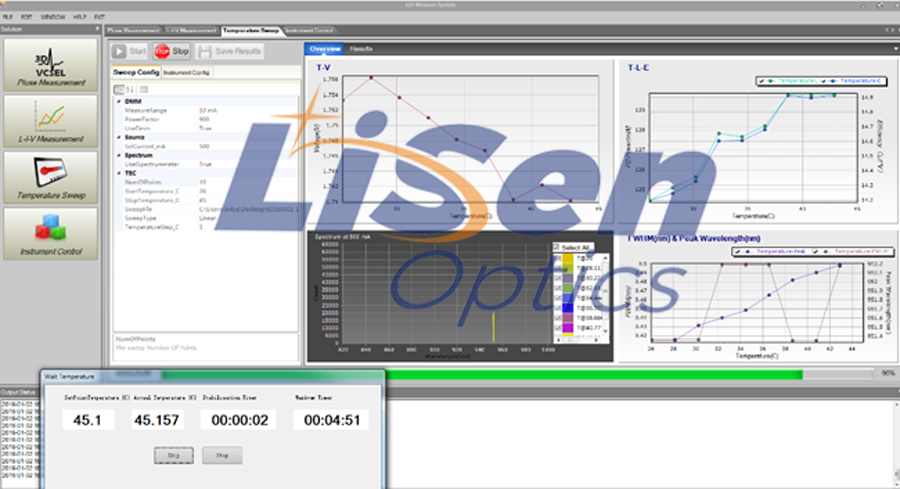Image resolution: width=900 pixels, height=489 pixels.
Task: Click the Save Results floppy icon
Action: (204, 52)
